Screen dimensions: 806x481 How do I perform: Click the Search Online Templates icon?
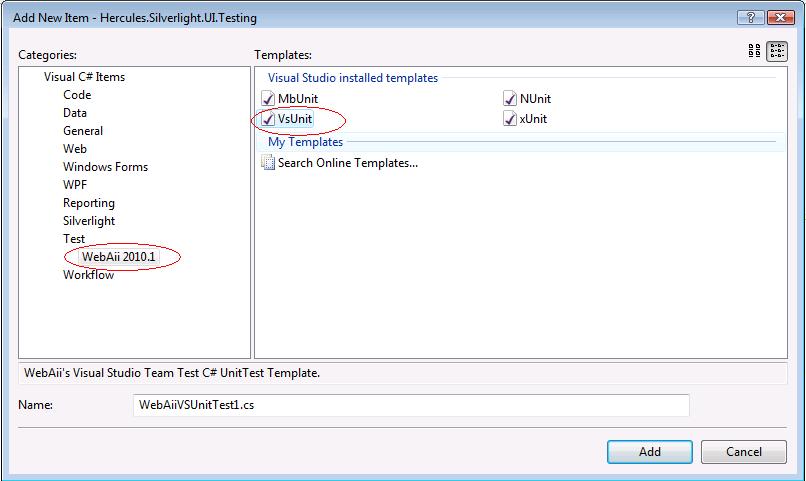click(x=267, y=163)
